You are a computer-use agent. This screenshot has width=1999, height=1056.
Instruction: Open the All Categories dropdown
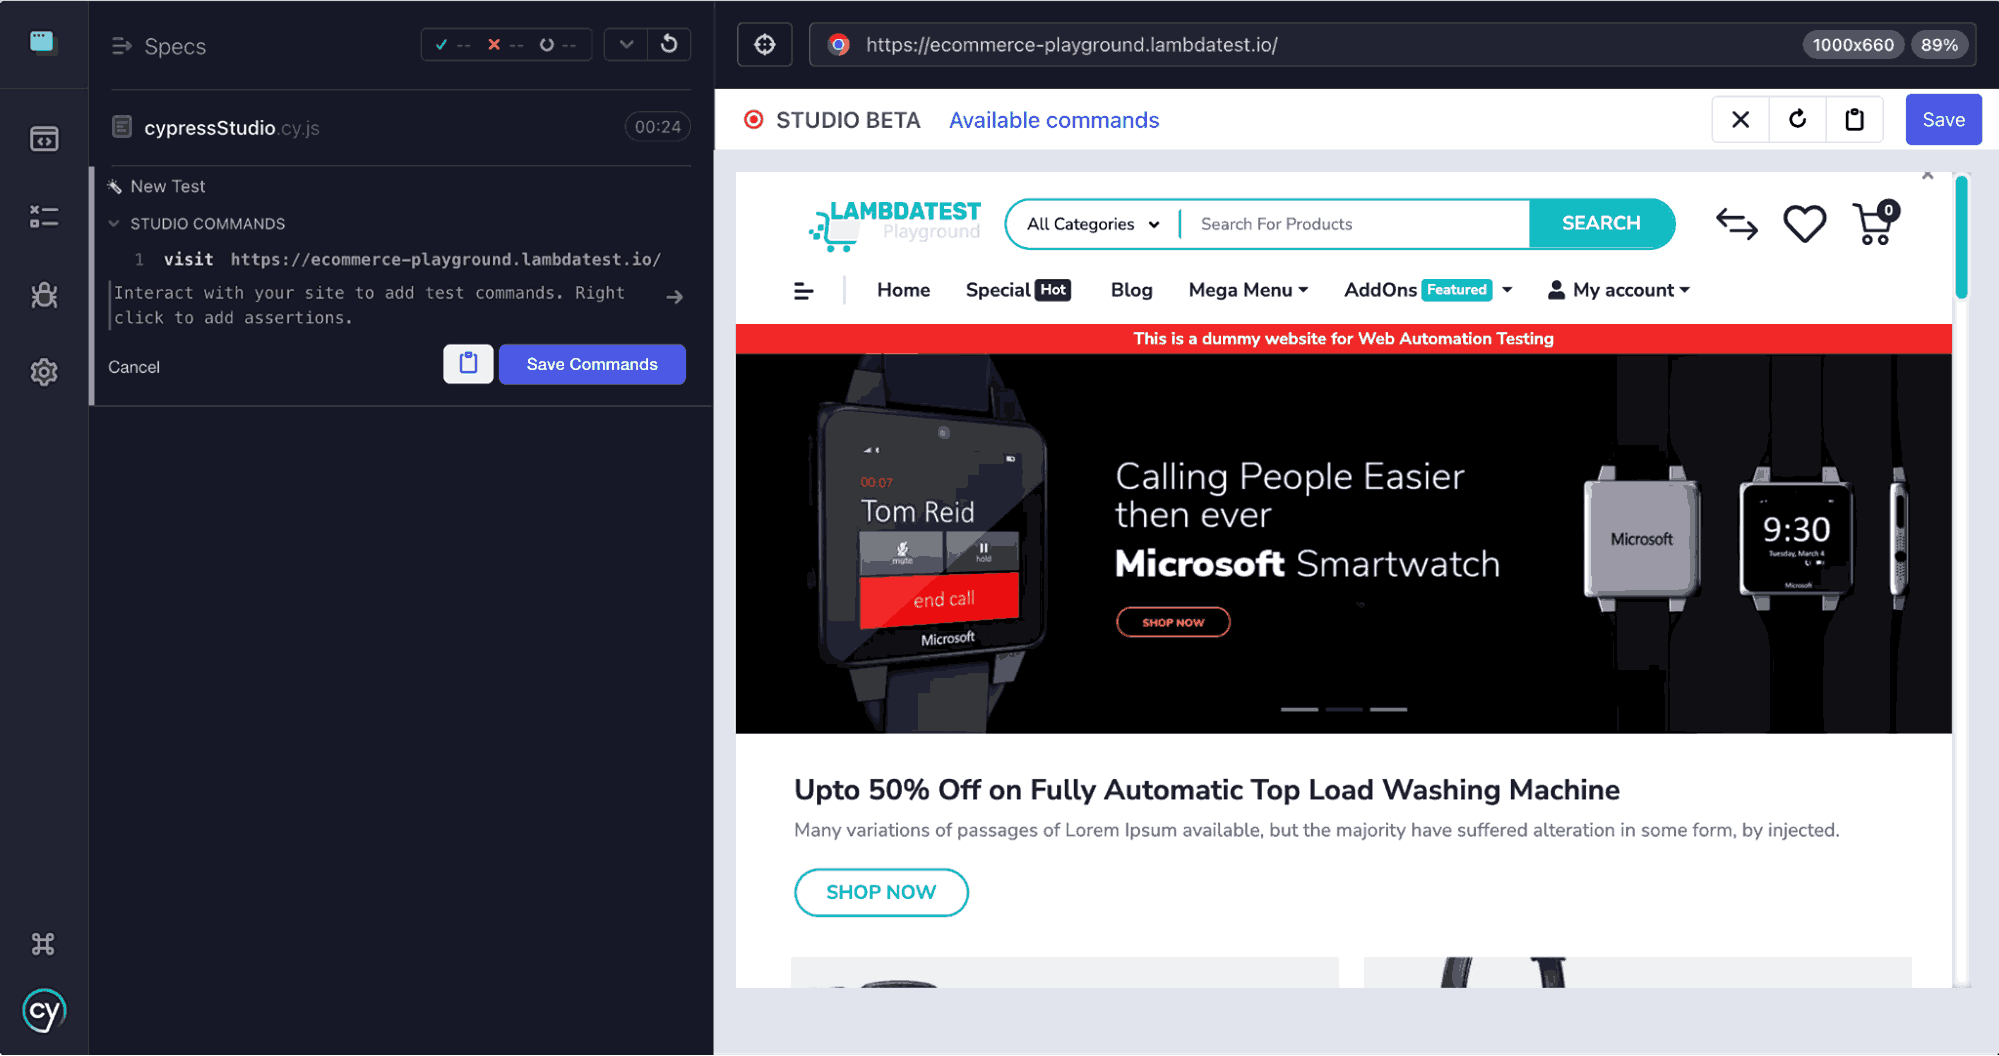(x=1092, y=224)
